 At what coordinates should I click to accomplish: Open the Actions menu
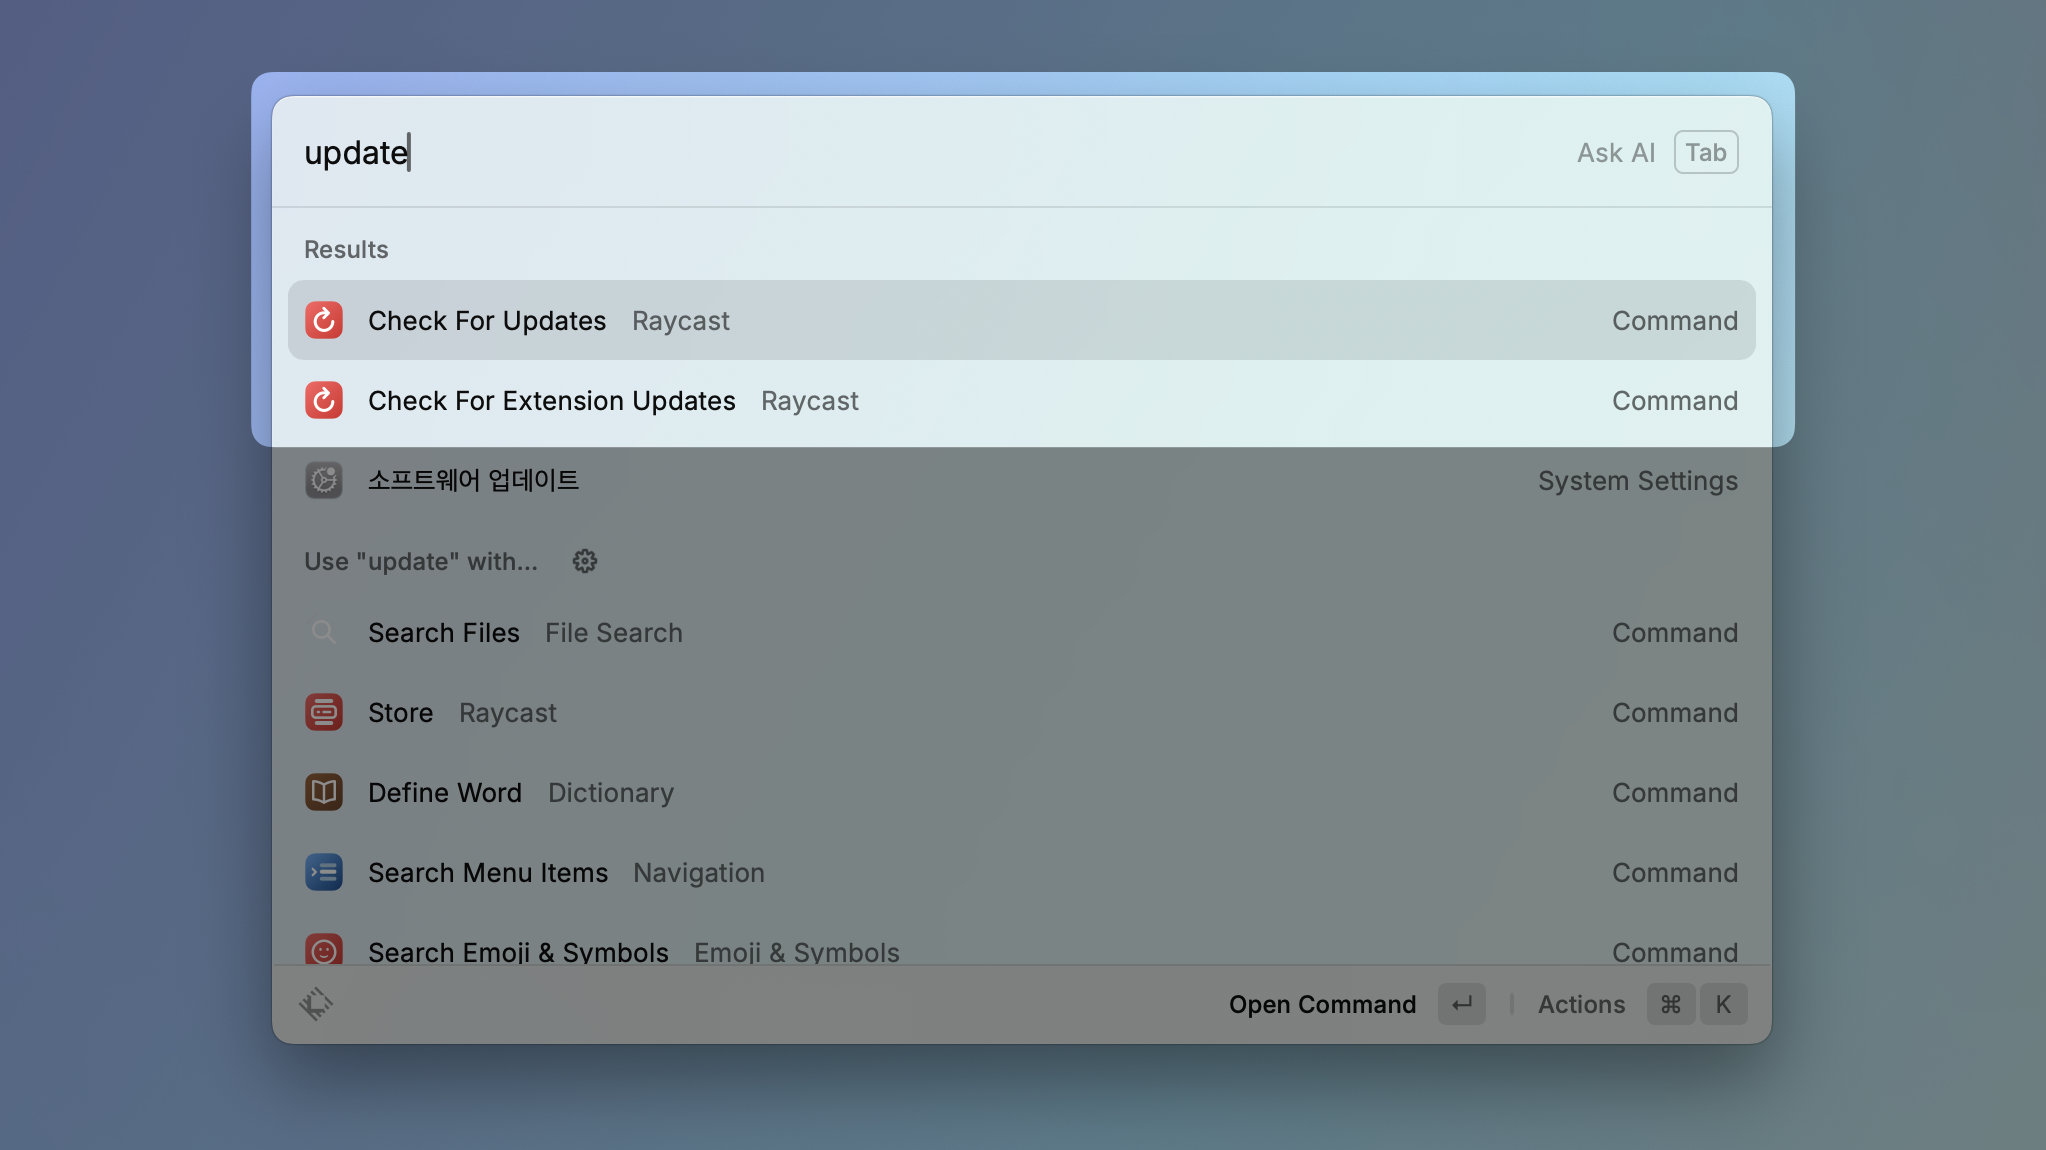click(x=1580, y=1004)
